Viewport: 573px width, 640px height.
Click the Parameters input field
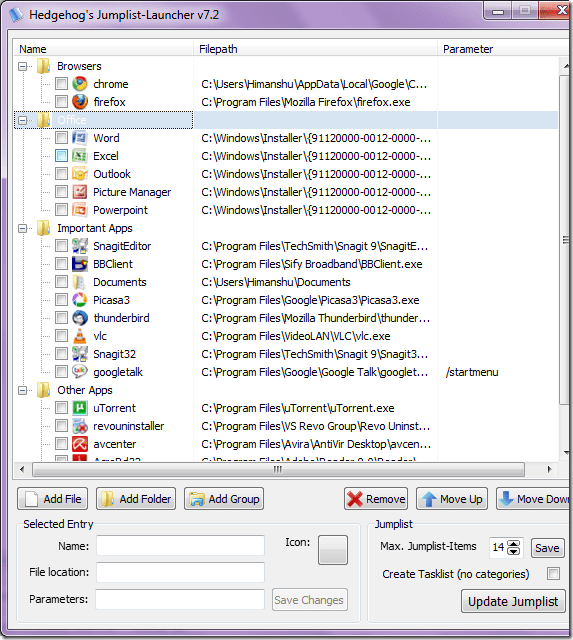[x=180, y=599]
